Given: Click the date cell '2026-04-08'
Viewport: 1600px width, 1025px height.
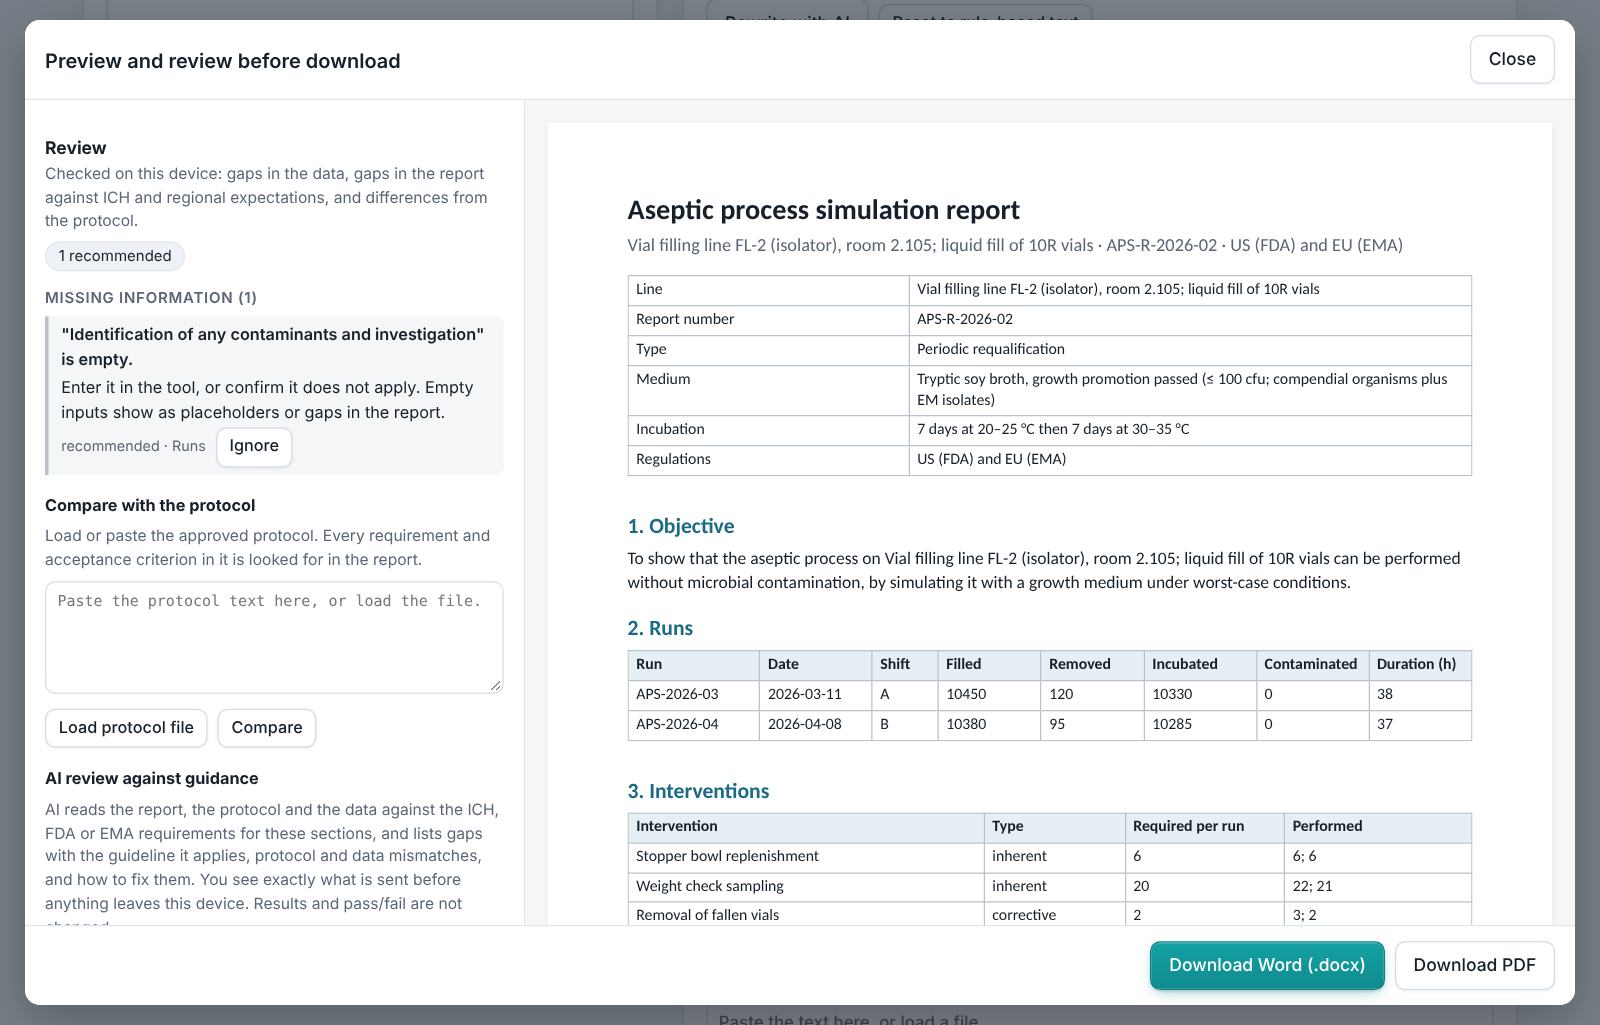Looking at the screenshot, I should coord(815,725).
